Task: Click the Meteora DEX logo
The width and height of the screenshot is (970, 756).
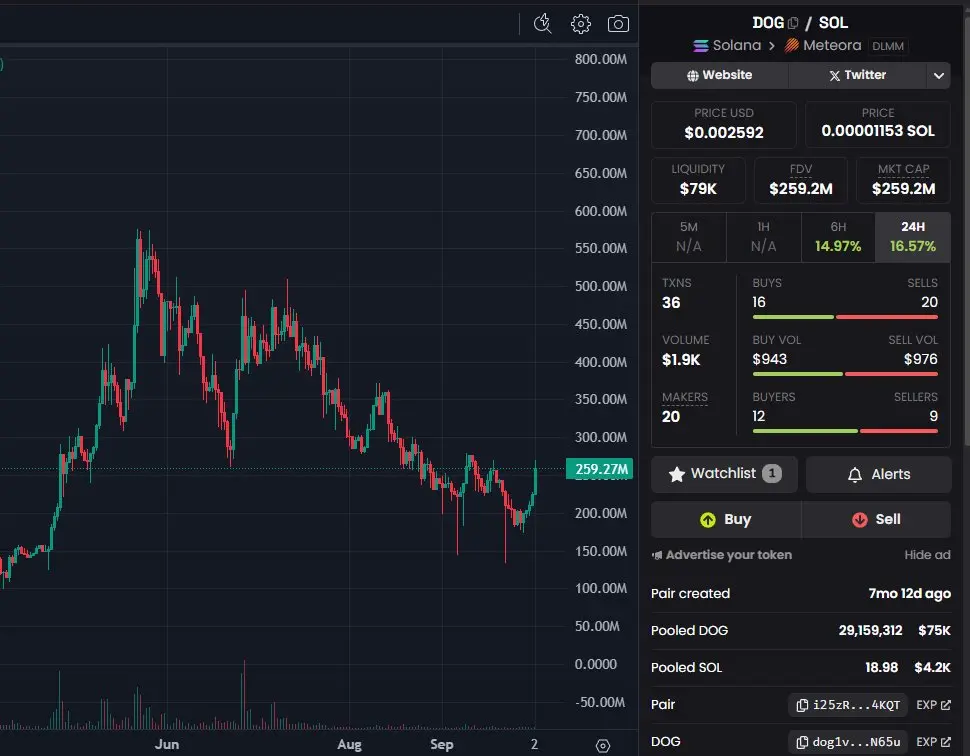Action: coord(791,46)
